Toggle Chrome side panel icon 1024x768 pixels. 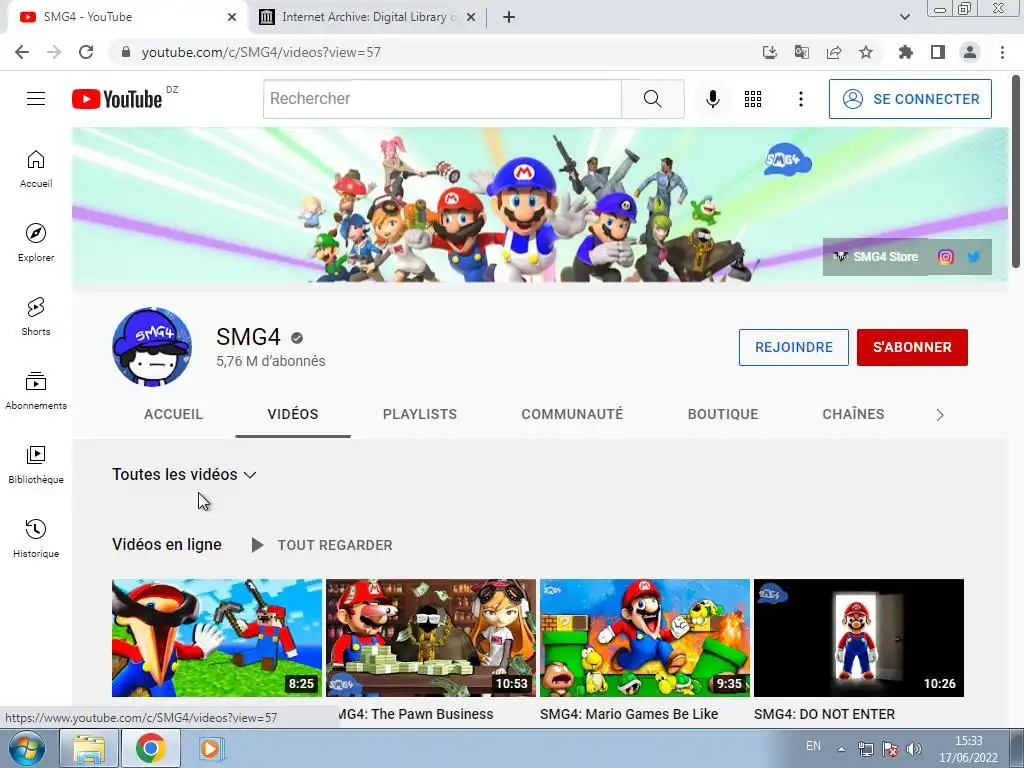click(938, 52)
